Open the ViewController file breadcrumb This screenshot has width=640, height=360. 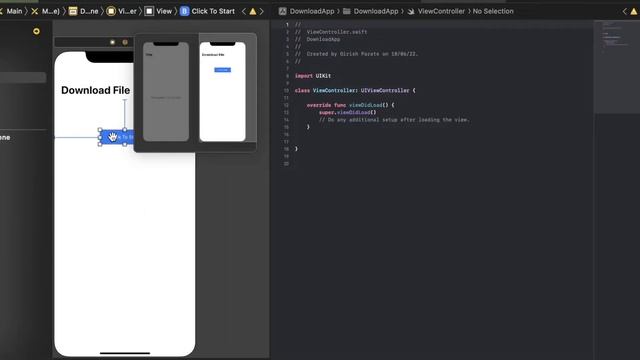436,11
